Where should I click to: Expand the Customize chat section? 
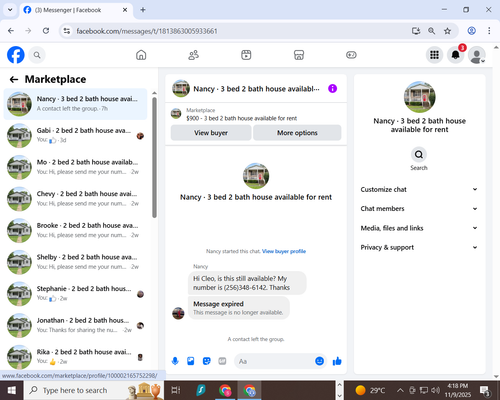[x=419, y=189]
